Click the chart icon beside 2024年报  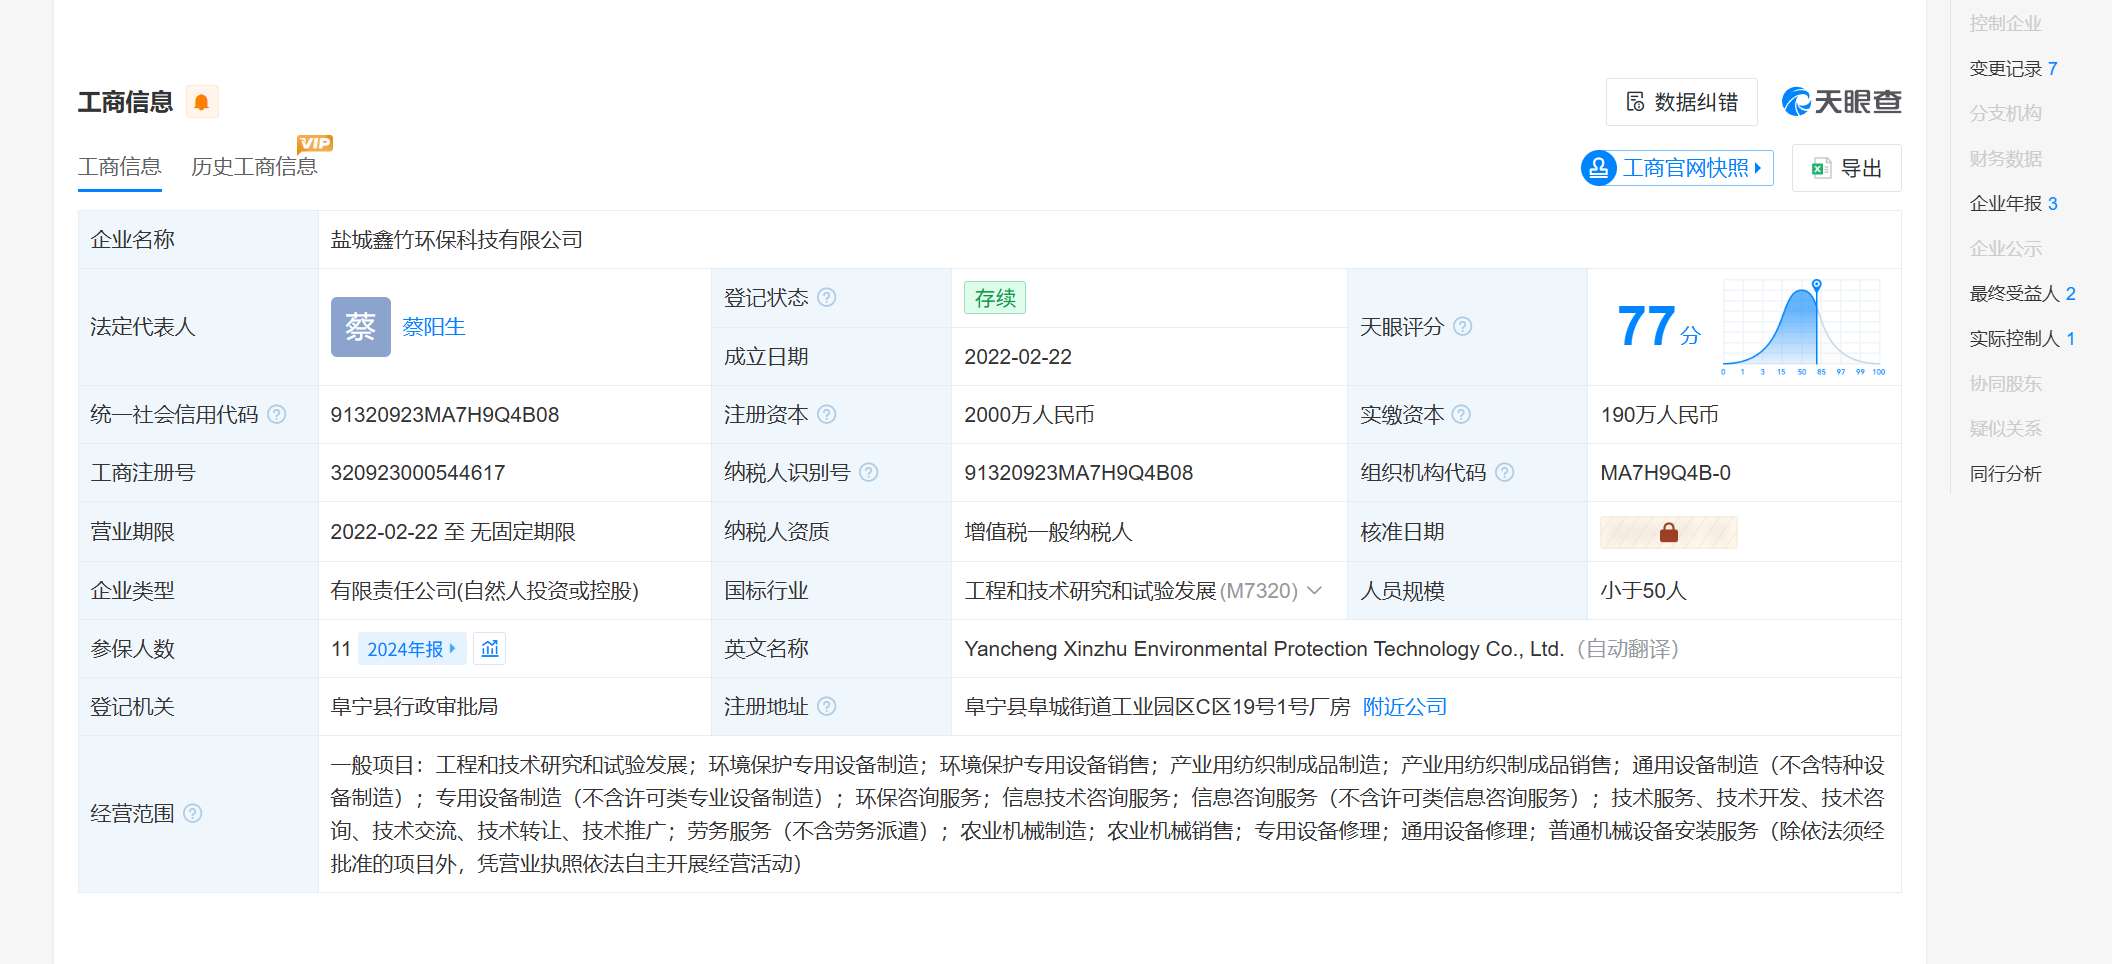[490, 649]
